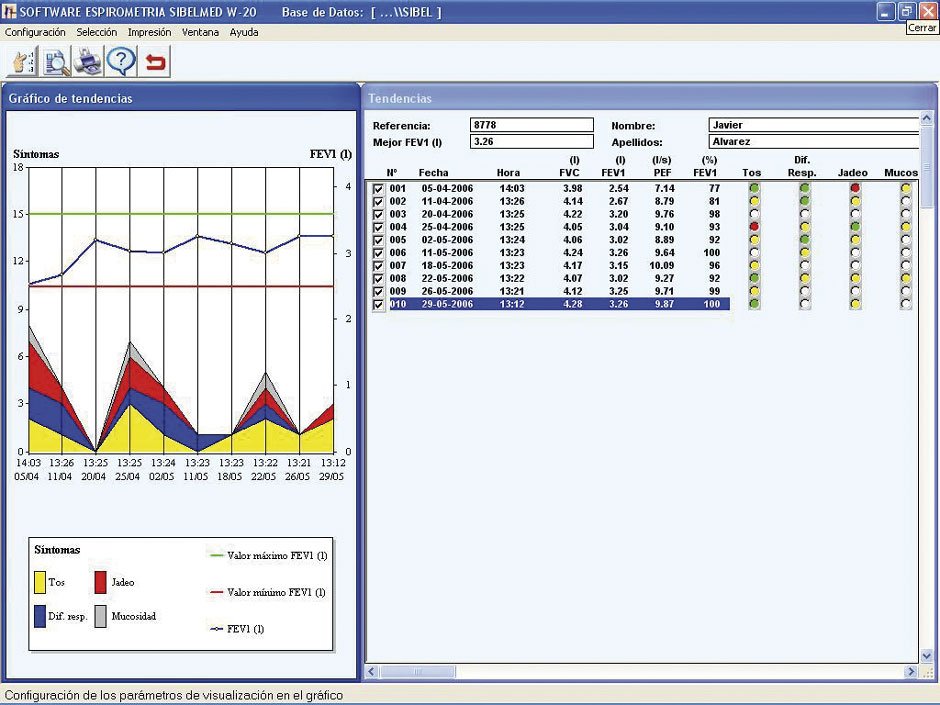Click the printer icon in the toolbar
The height and width of the screenshot is (705, 940).
88,62
